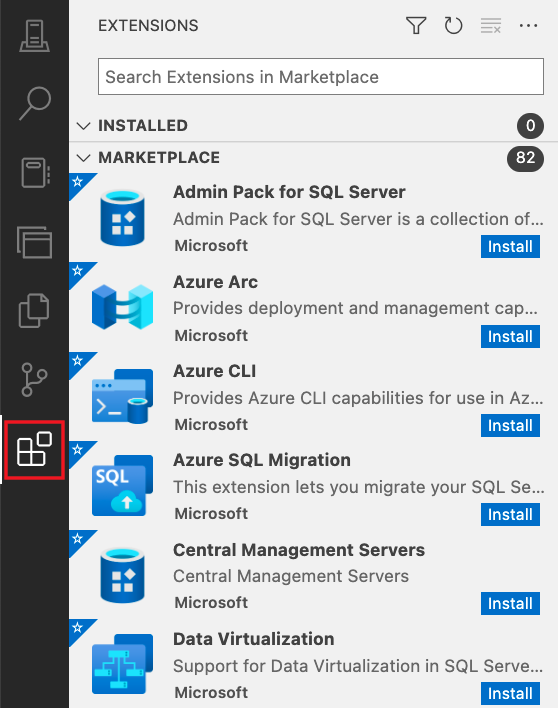Collapse the INSTALLED section
558x708 pixels.
(x=84, y=126)
